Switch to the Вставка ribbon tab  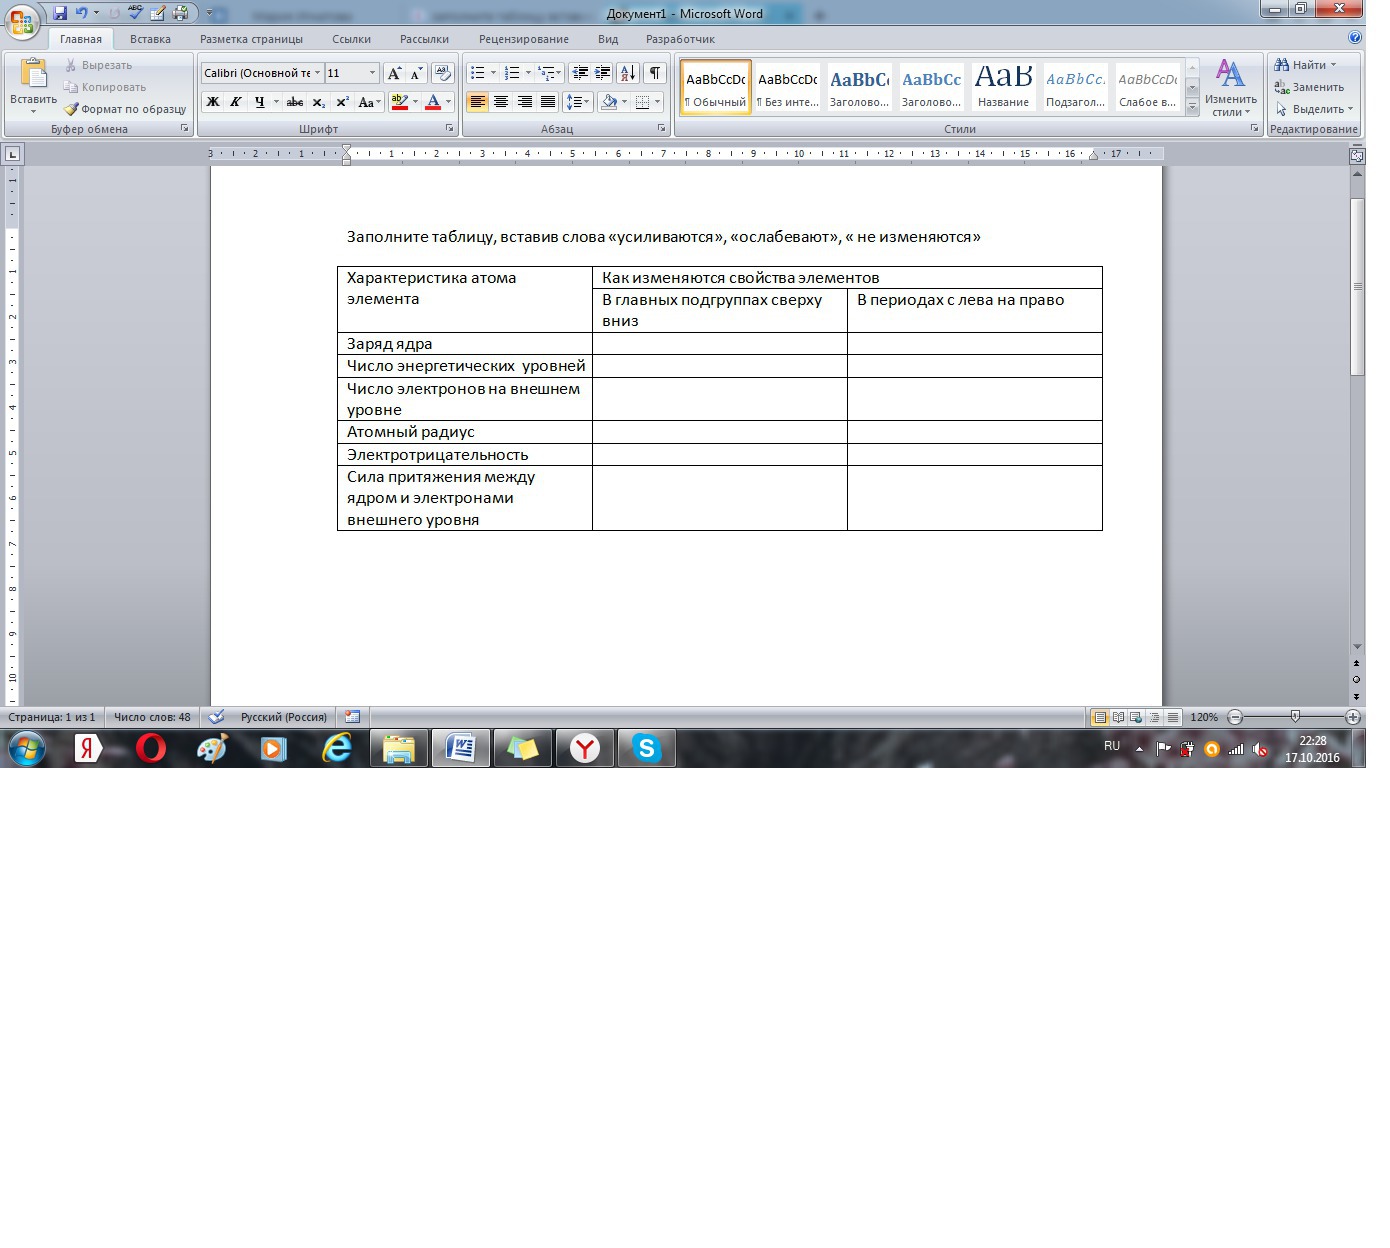pyautogui.click(x=150, y=39)
